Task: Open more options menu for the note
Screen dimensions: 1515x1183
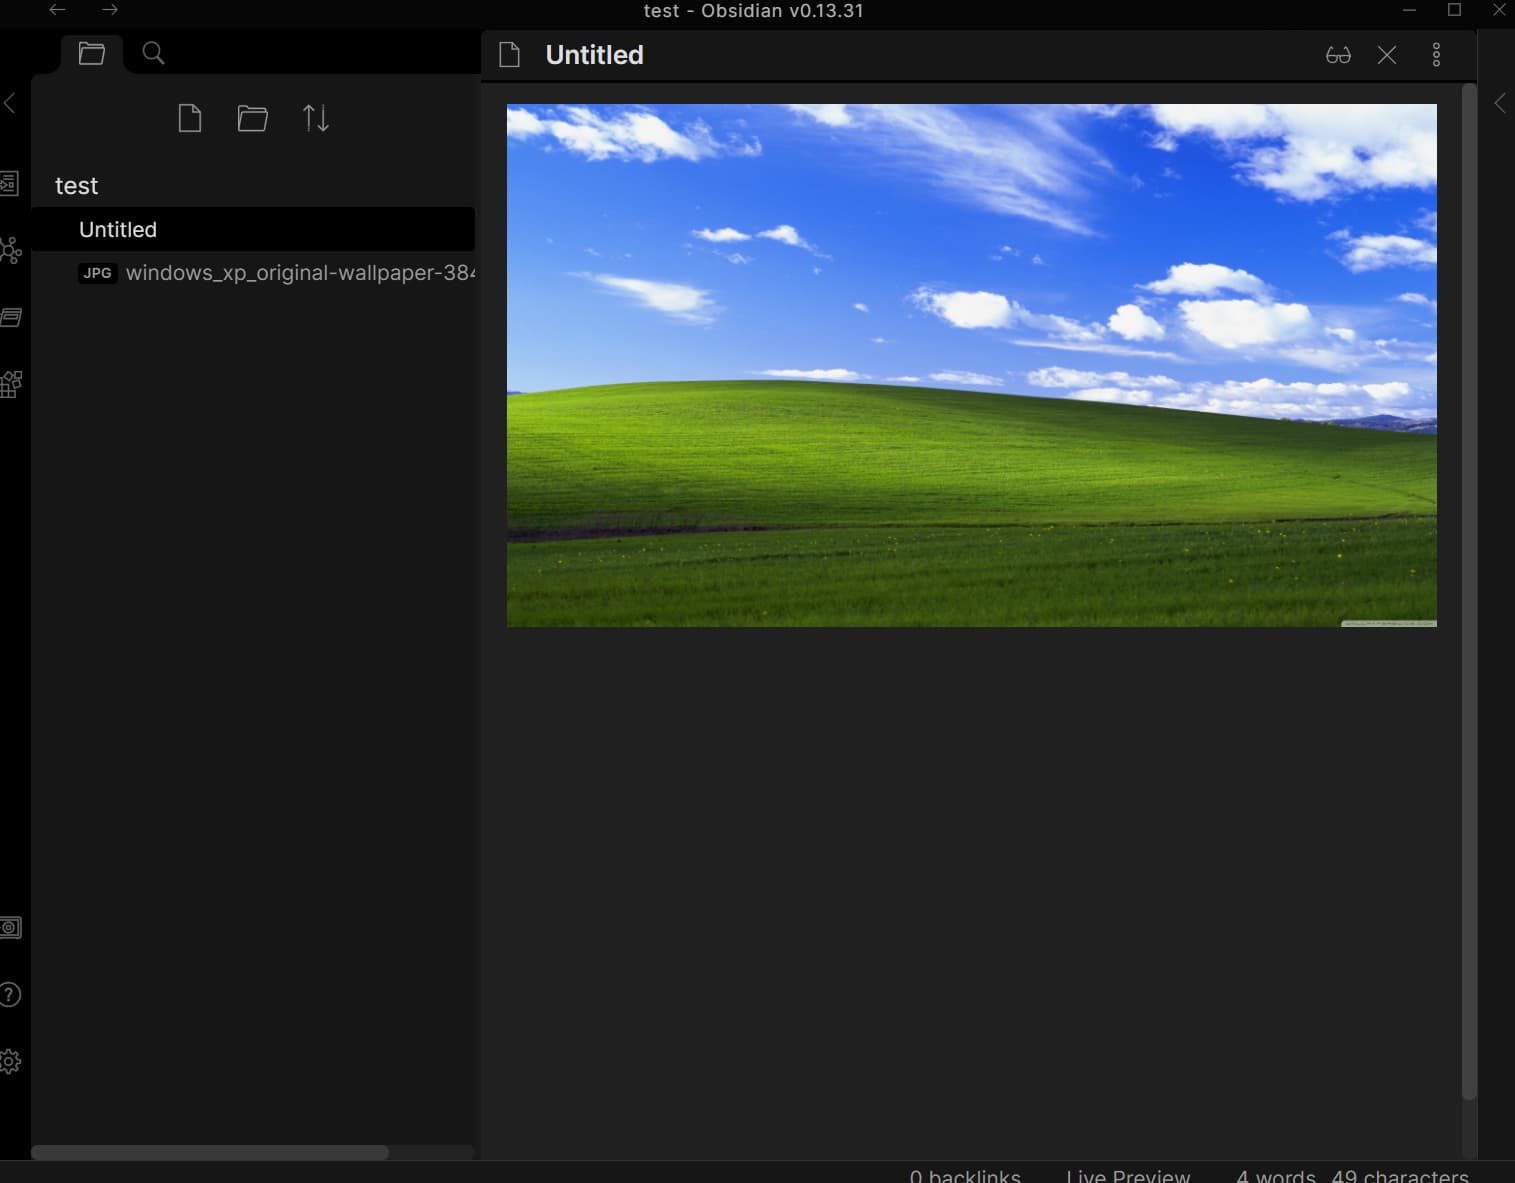Action: click(1437, 55)
